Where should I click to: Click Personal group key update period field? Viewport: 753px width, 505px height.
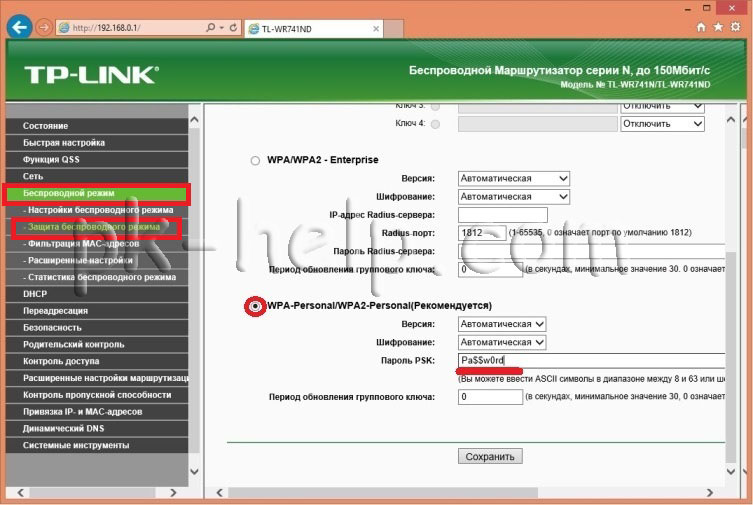click(x=490, y=397)
